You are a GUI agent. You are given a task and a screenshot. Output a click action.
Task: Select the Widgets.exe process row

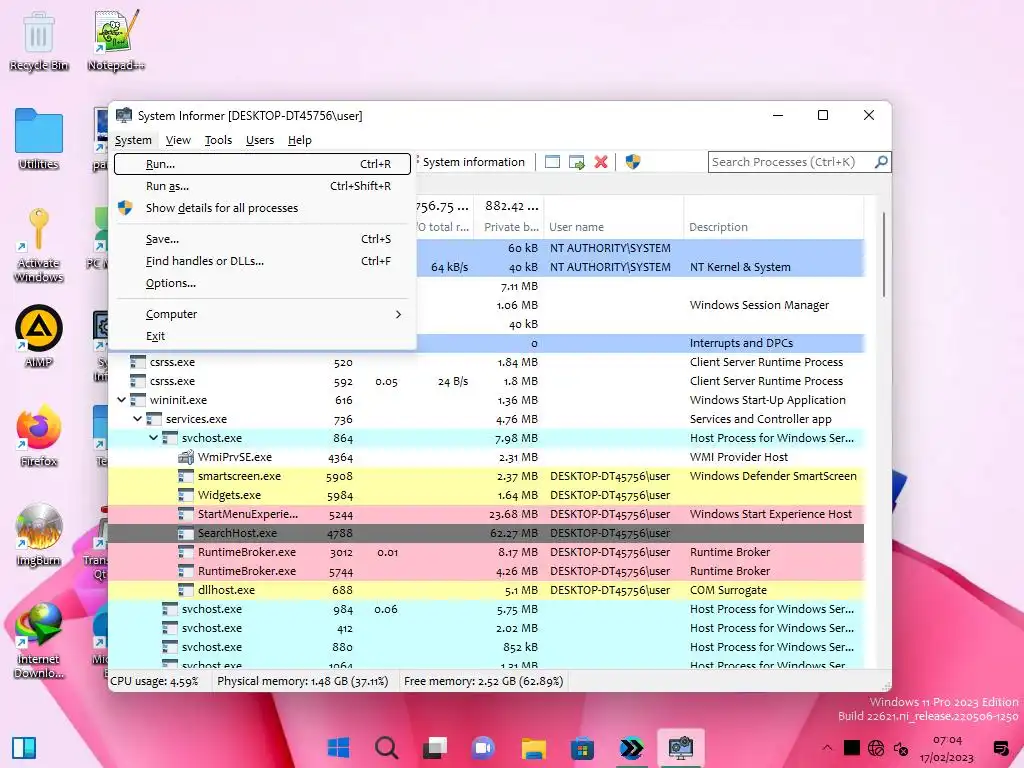(x=486, y=495)
